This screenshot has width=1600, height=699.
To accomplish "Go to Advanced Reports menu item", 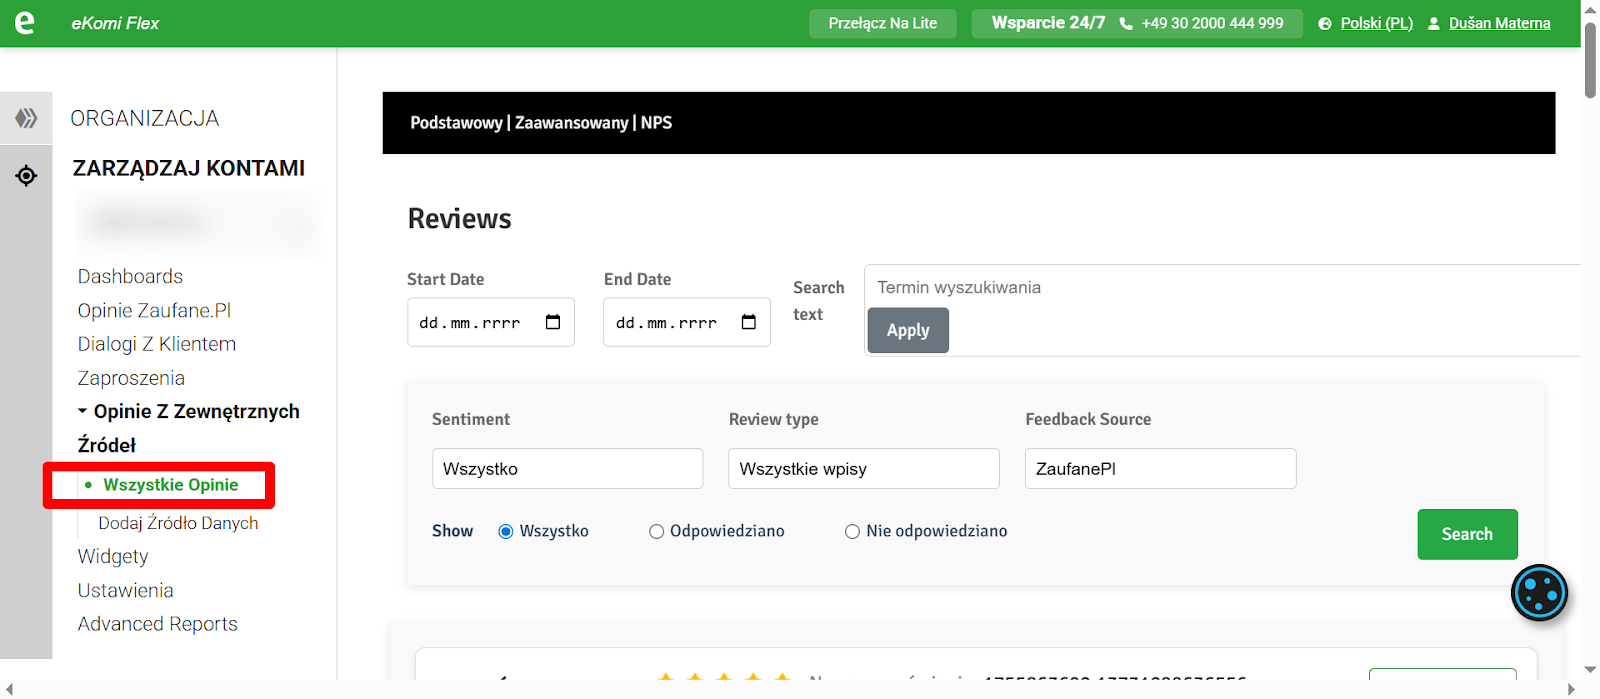I will pos(158,624).
